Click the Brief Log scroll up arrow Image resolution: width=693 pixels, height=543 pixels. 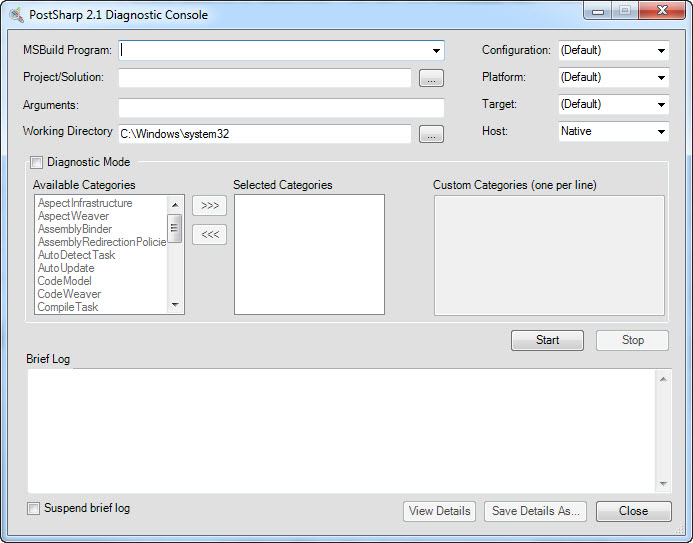tap(663, 379)
